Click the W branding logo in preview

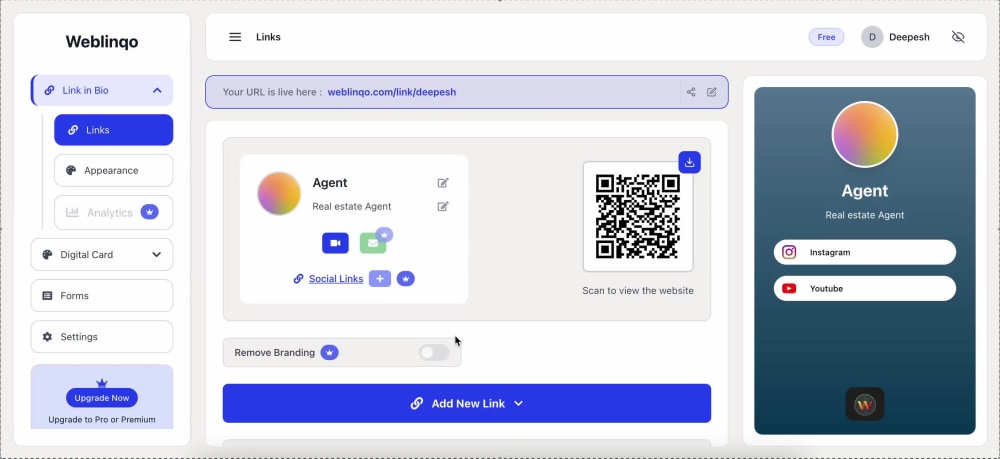(865, 404)
